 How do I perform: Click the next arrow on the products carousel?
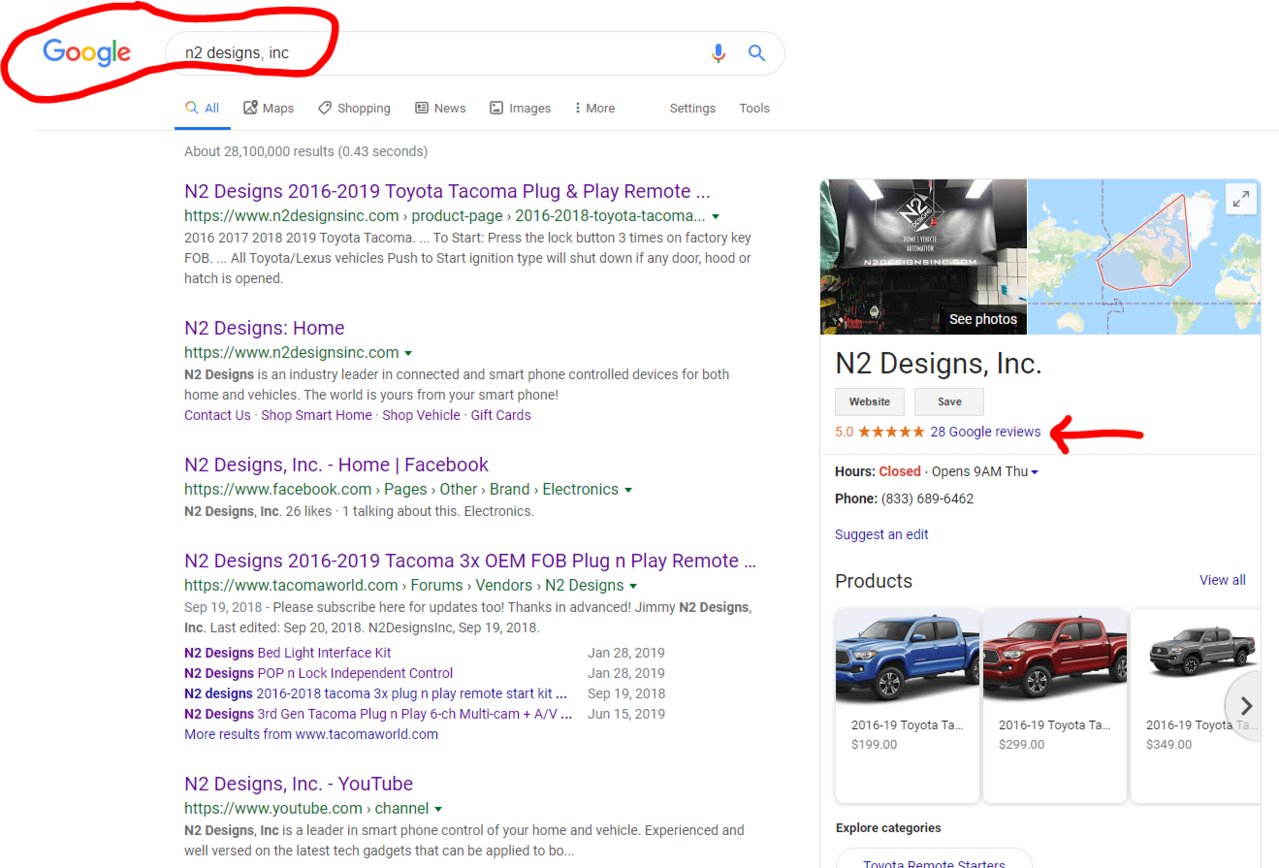point(1245,706)
